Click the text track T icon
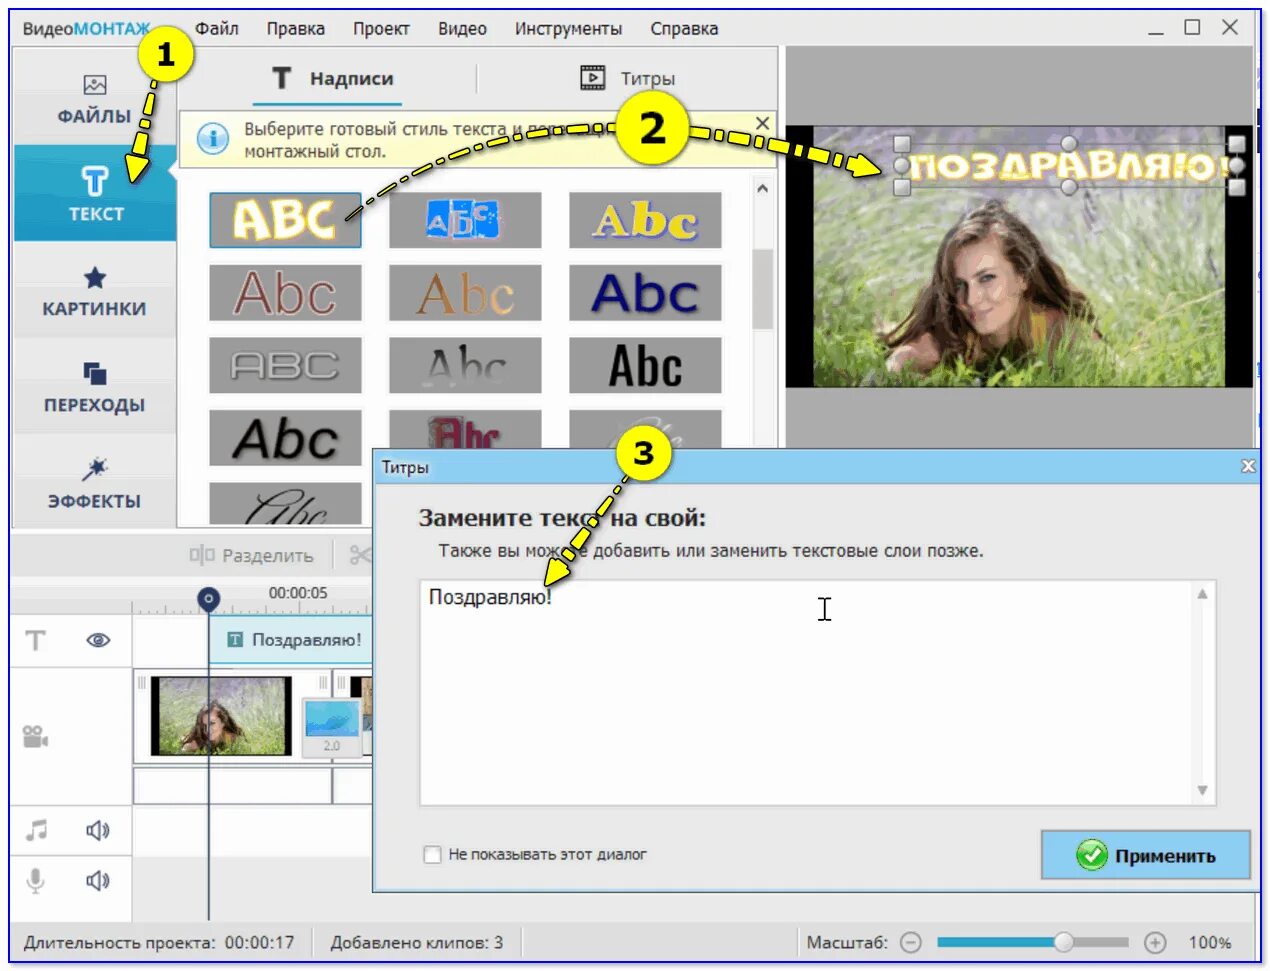 click(x=35, y=640)
